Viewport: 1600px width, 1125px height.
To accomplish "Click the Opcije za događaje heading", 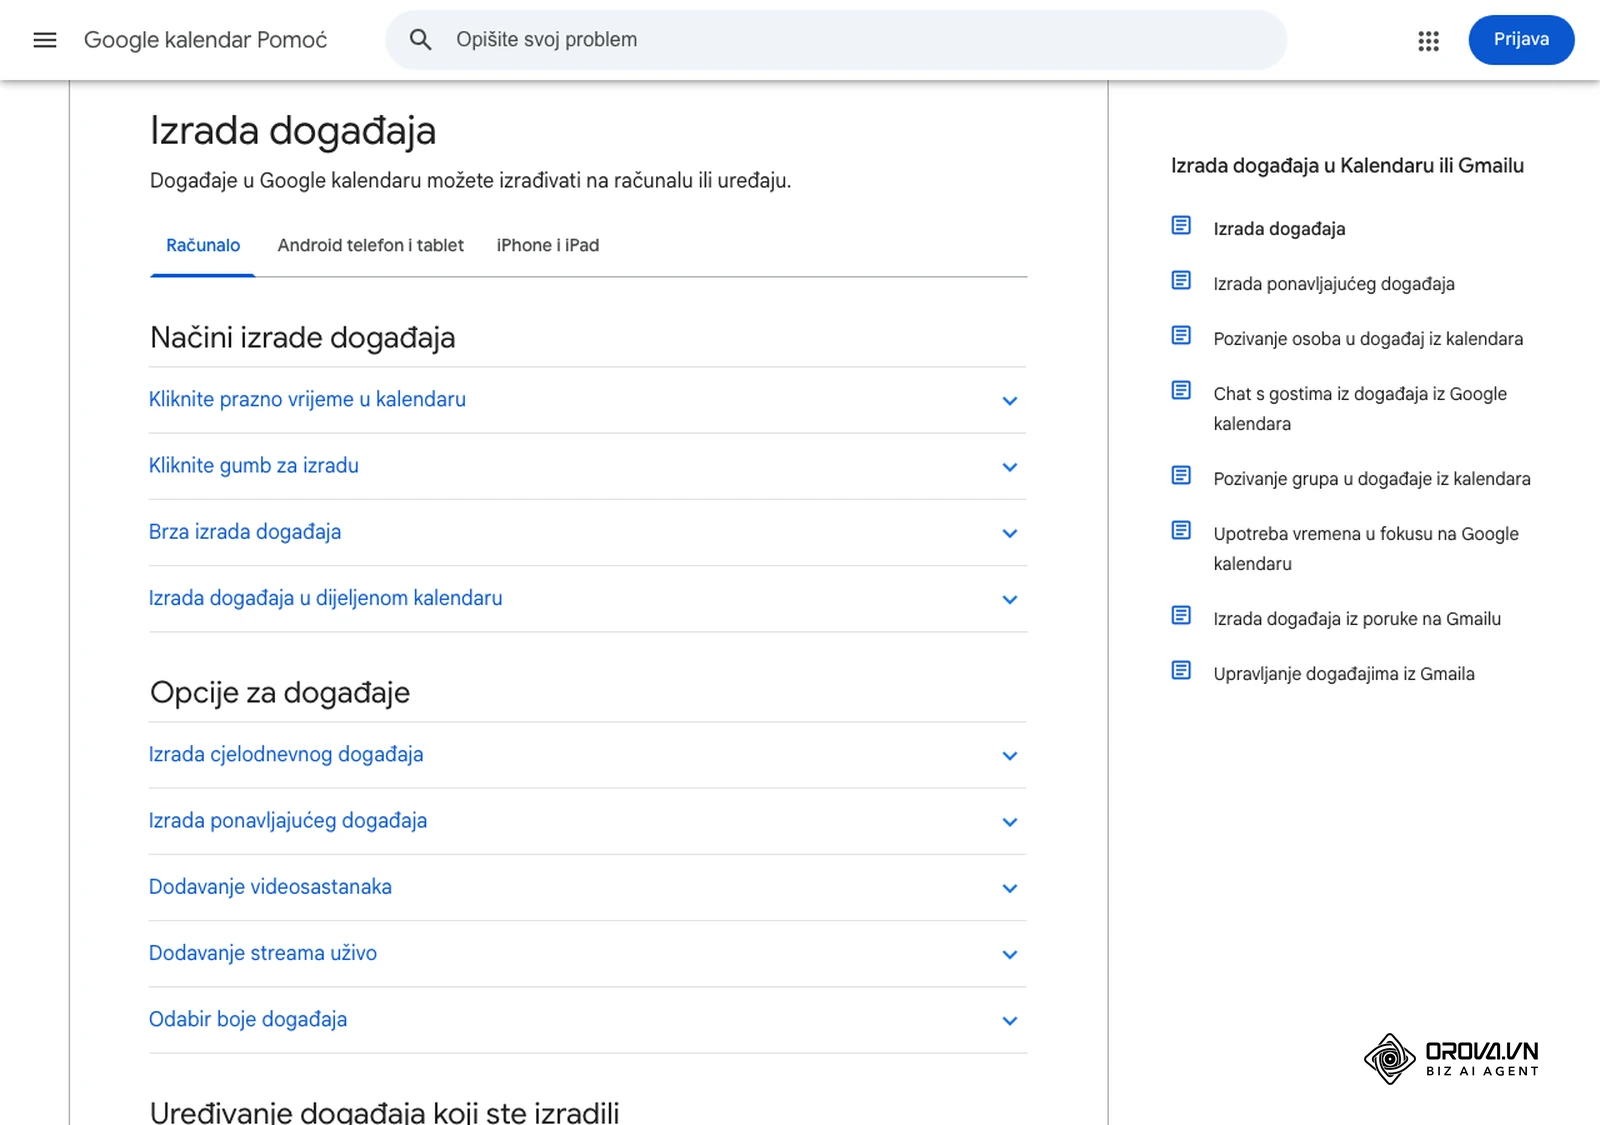I will pos(280,693).
